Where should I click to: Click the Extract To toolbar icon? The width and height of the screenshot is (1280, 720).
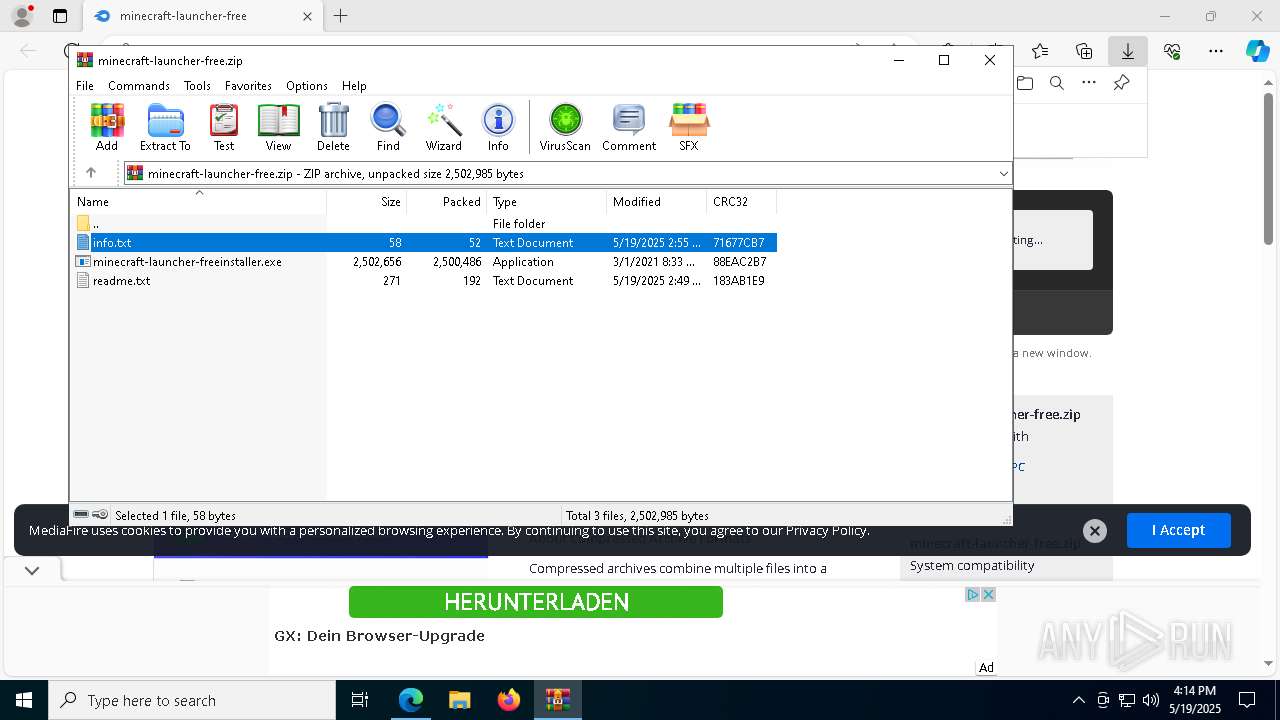[x=165, y=127]
